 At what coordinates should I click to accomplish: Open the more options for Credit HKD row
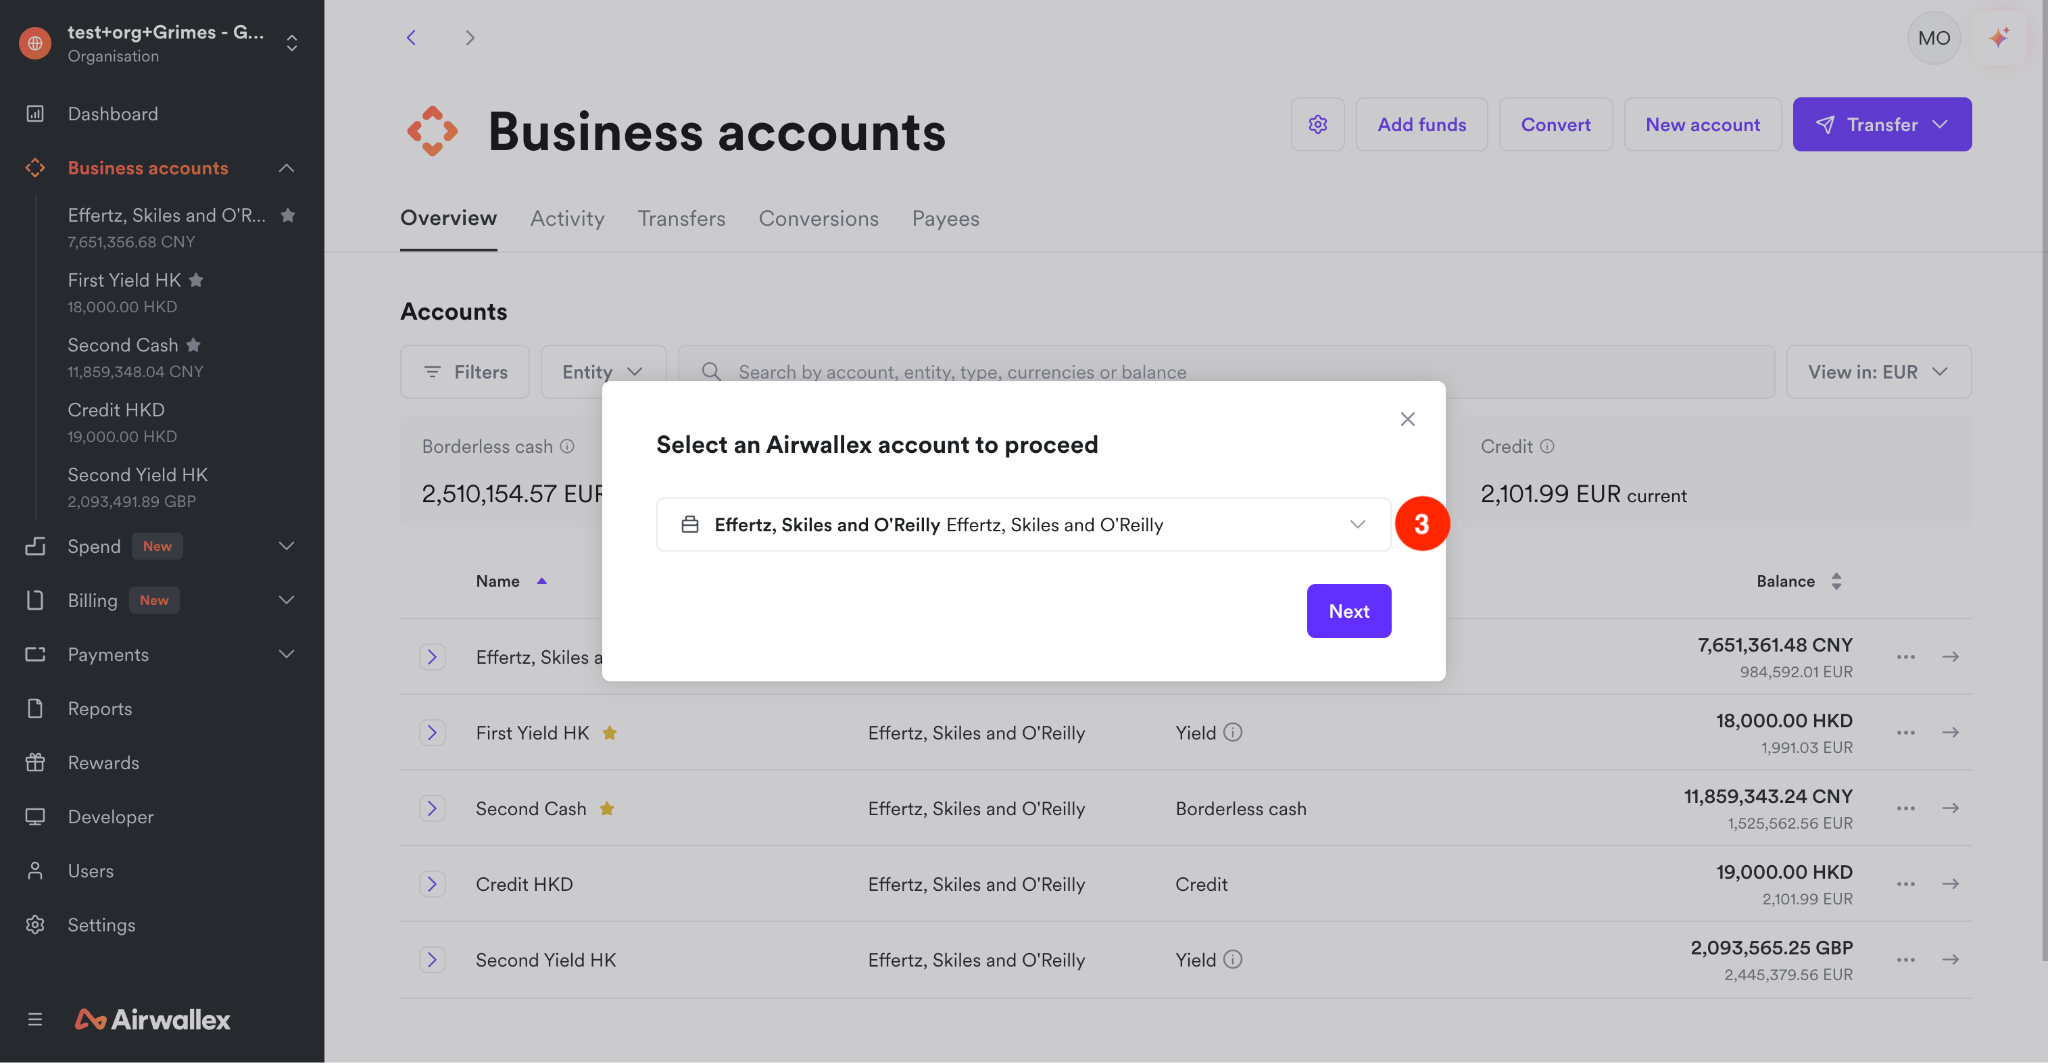pos(1906,884)
